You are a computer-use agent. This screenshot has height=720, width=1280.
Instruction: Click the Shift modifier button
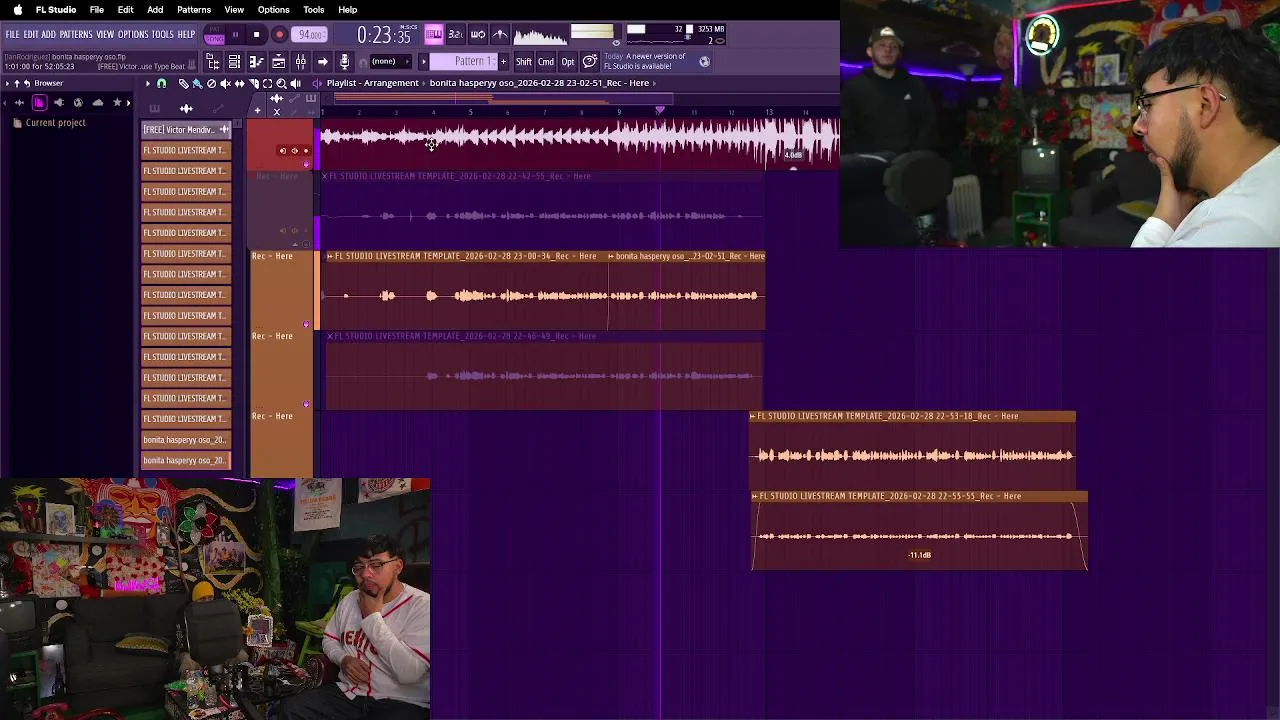pos(524,62)
